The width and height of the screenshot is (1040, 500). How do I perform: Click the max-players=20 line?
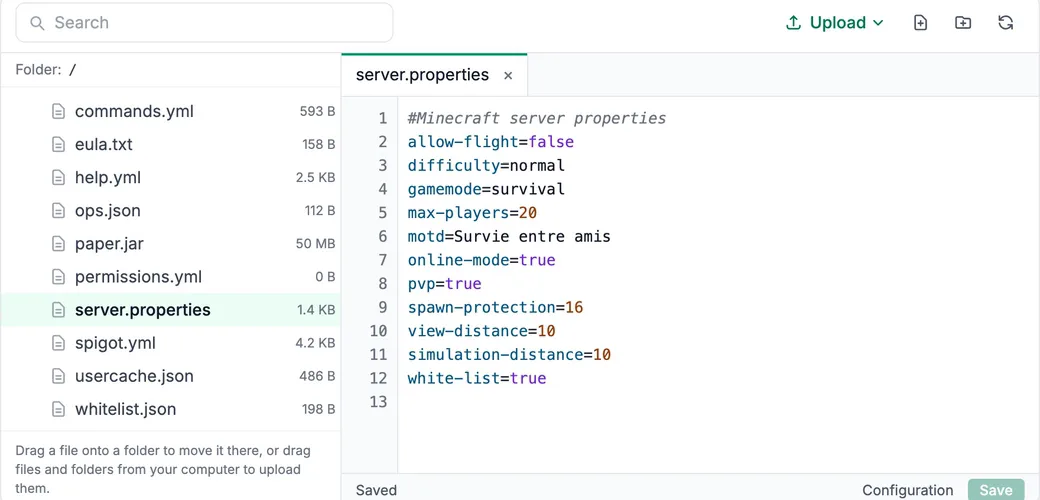point(472,213)
